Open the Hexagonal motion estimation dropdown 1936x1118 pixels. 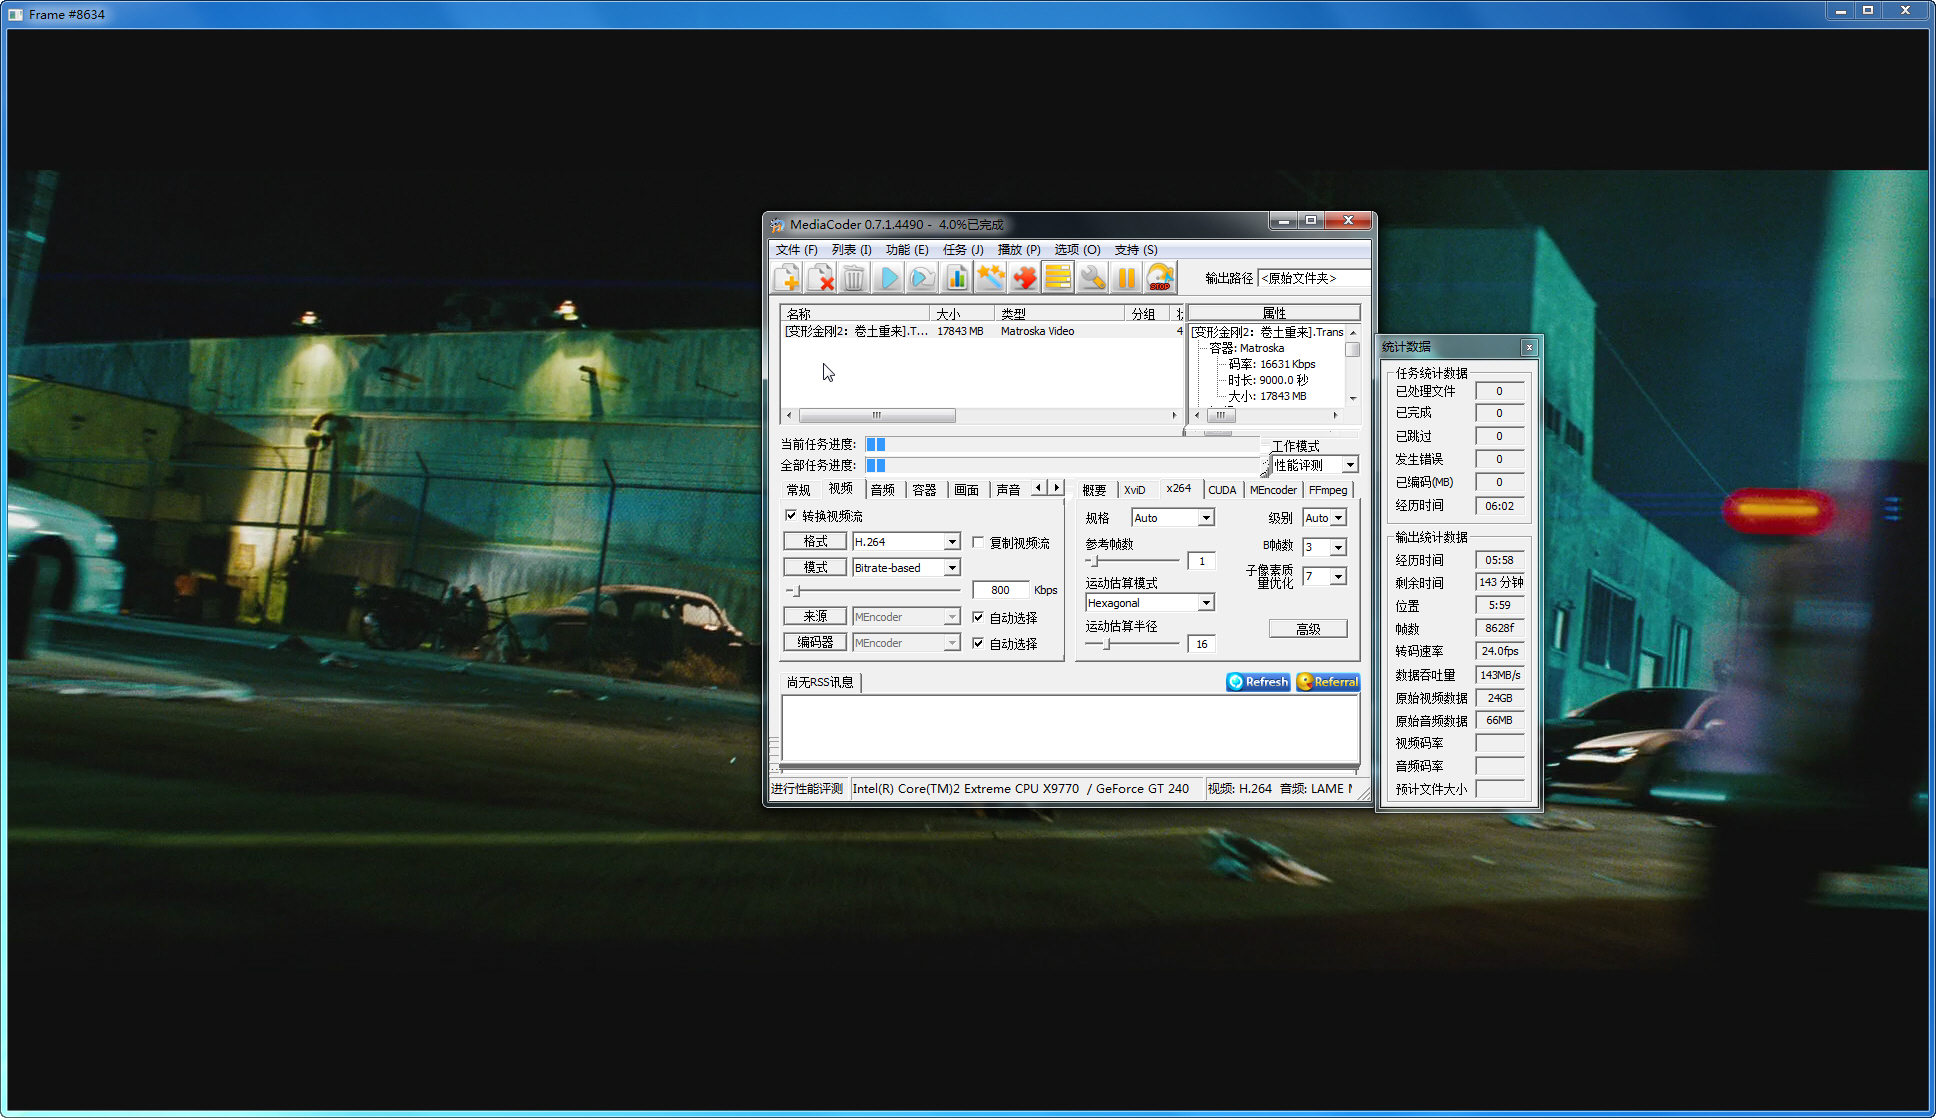coord(1206,603)
